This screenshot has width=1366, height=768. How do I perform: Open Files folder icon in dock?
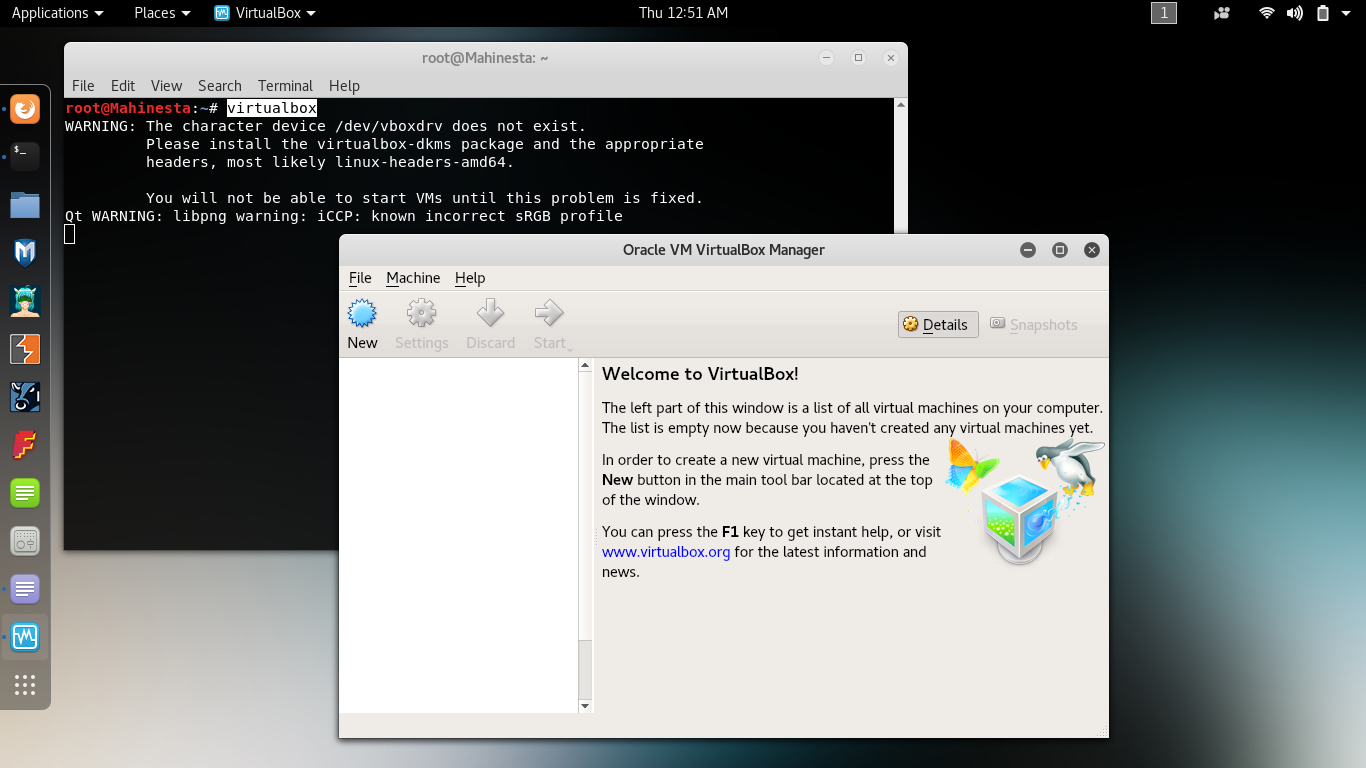point(25,205)
